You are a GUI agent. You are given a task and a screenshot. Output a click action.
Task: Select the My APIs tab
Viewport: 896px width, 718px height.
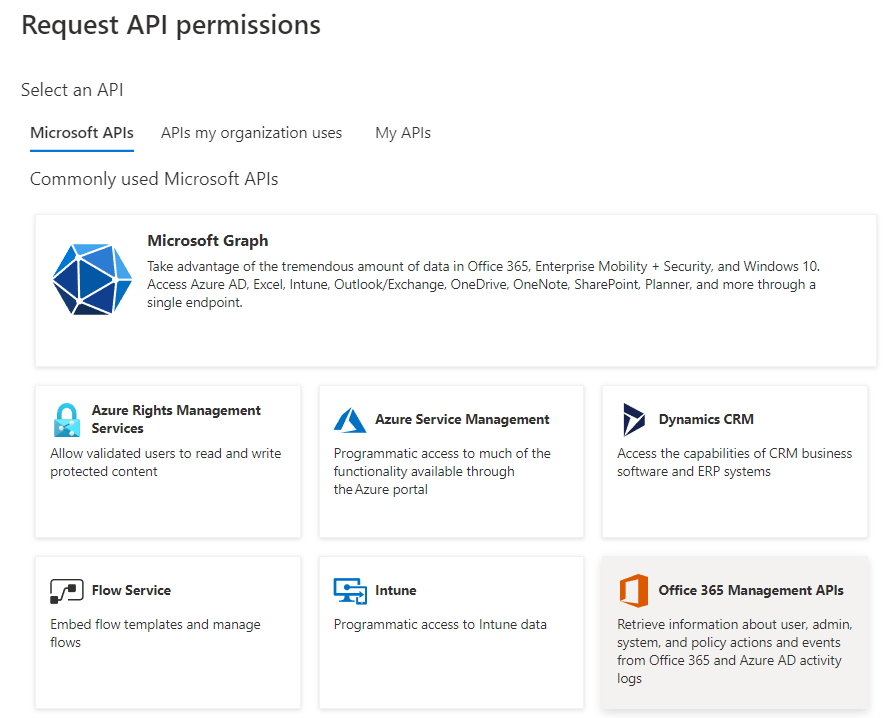[x=403, y=133]
